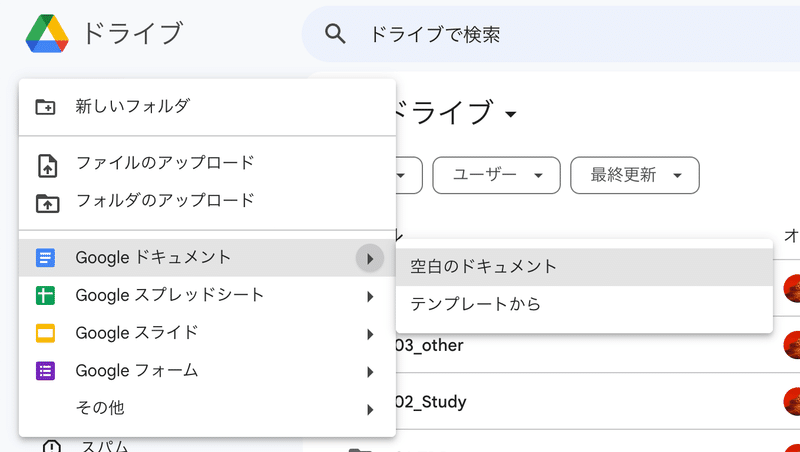
Task: Select テンプレートから in submenu
Action: click(584, 305)
